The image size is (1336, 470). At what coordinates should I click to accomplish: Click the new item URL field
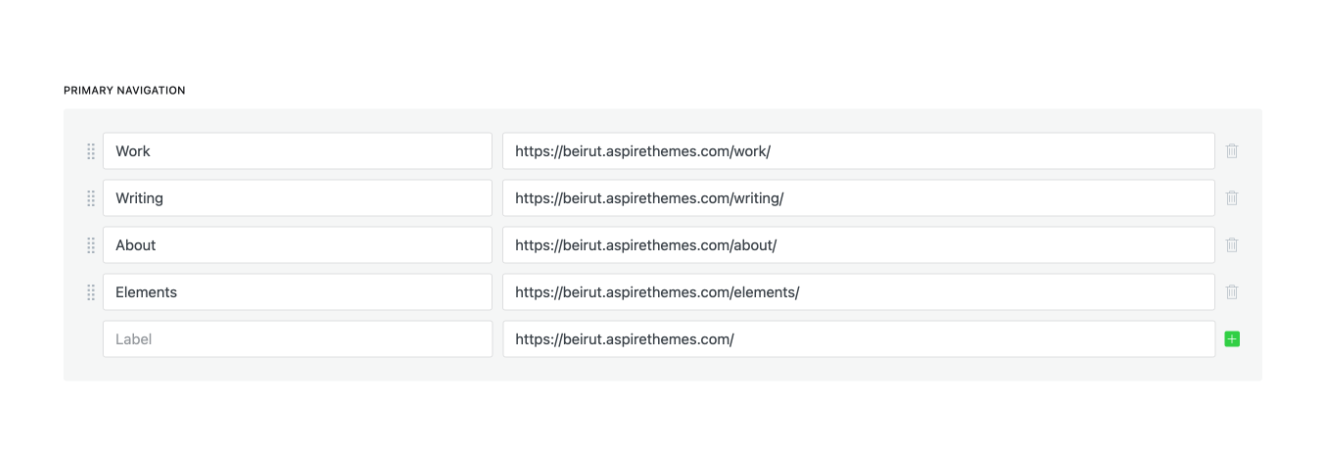pos(858,339)
